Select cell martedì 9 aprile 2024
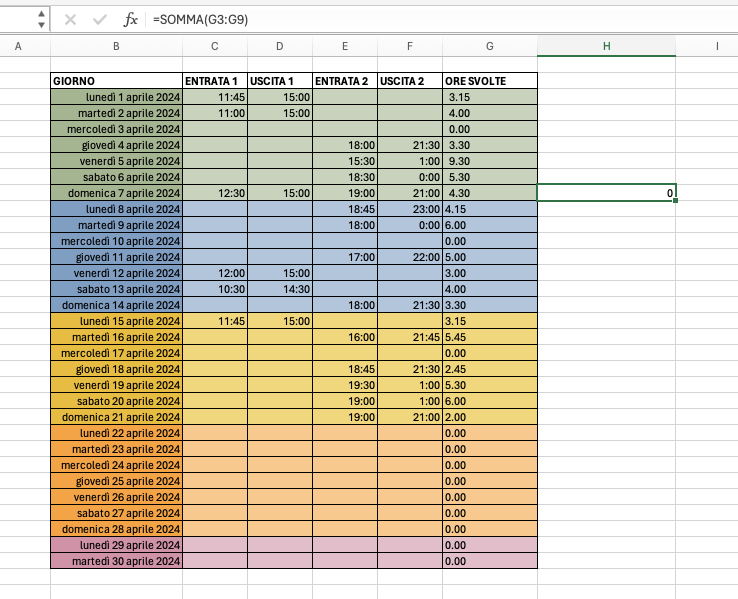Screen dimensions: 738x599 pyautogui.click(x=116, y=225)
